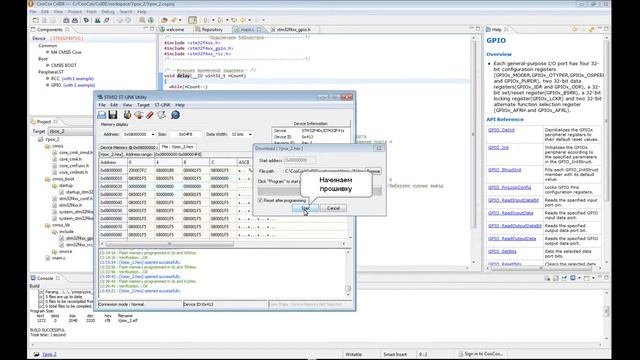The image size is (640, 360).
Task: Click the Start button in Download dialog
Action: coord(305,208)
